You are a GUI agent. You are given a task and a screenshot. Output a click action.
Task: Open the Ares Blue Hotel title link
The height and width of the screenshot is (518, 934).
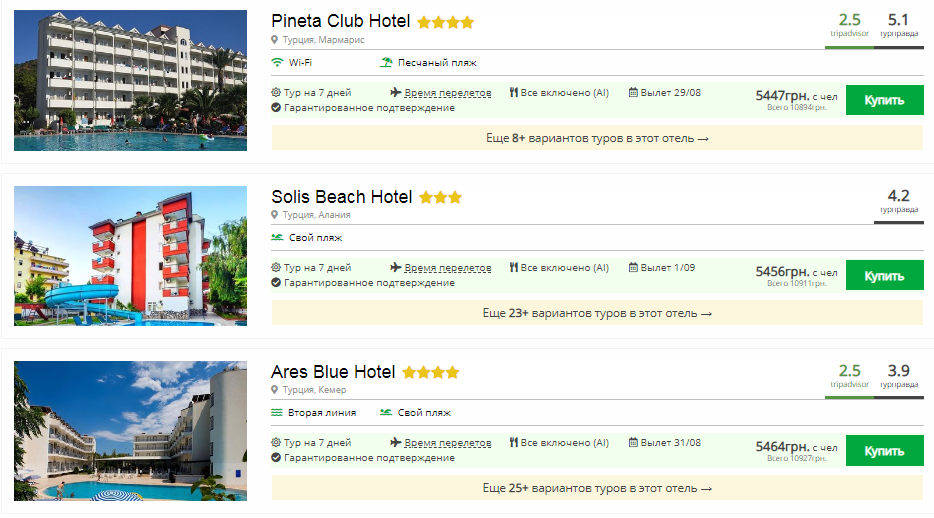333,372
